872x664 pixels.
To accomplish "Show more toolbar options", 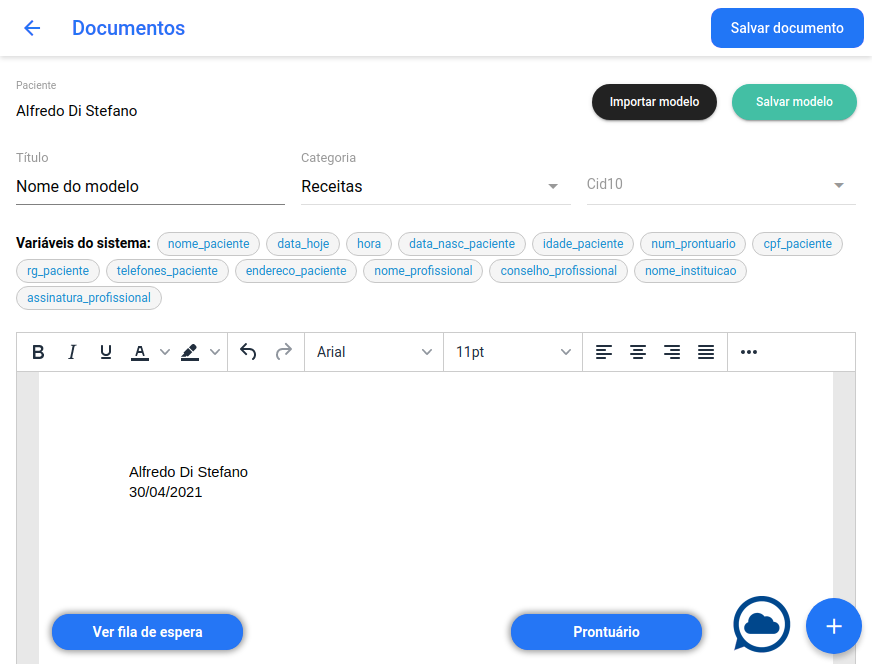I will (x=749, y=352).
